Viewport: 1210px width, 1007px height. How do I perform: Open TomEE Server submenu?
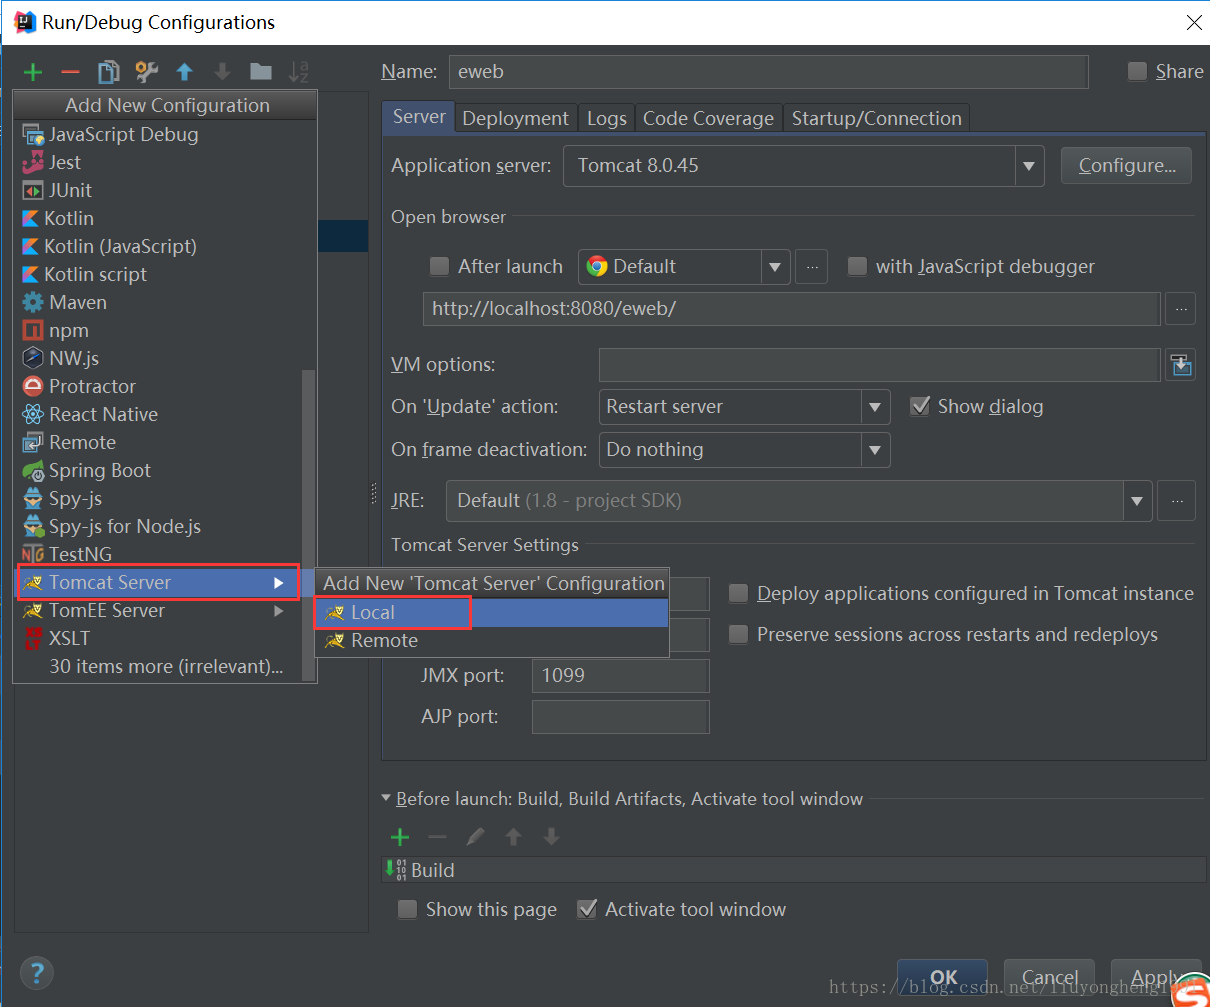click(x=158, y=610)
